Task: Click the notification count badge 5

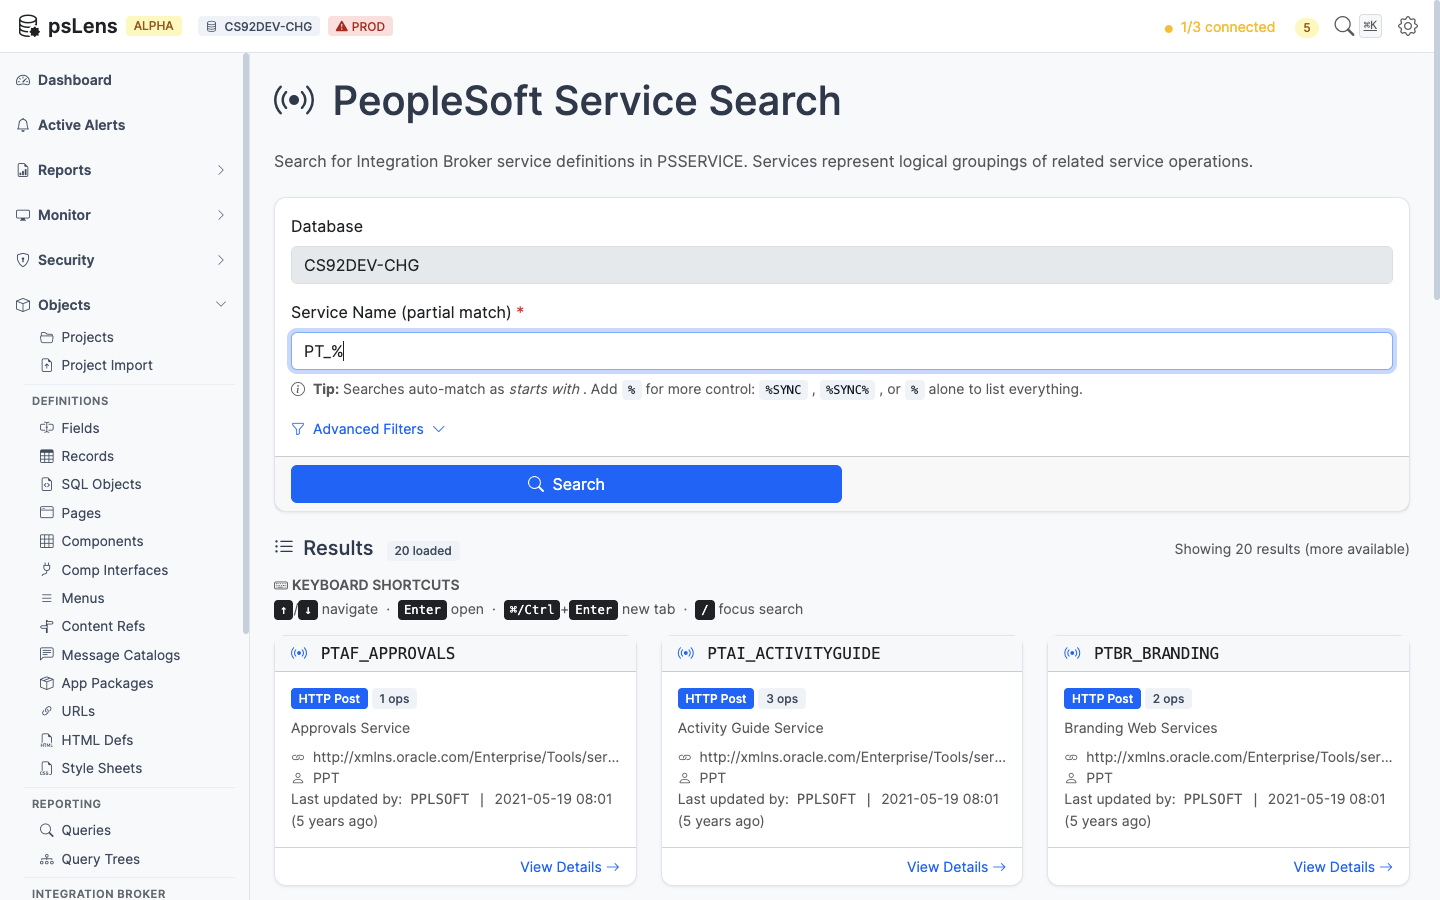Action: 1306,27
